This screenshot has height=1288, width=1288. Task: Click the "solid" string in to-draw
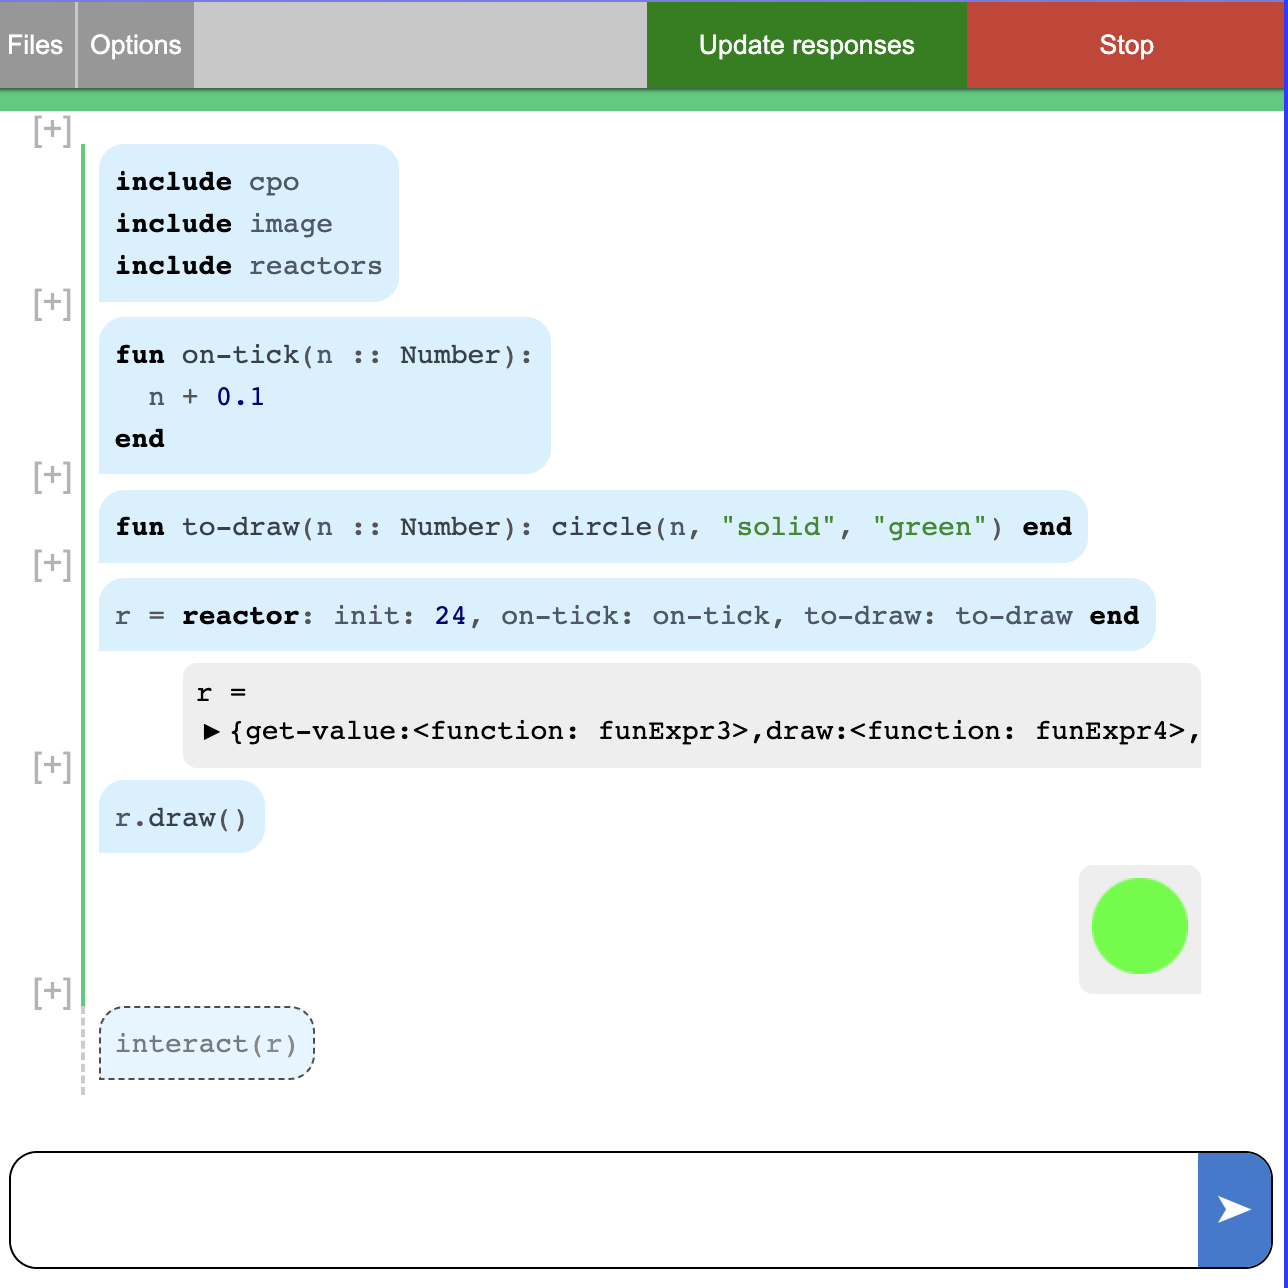pyautogui.click(x=778, y=527)
